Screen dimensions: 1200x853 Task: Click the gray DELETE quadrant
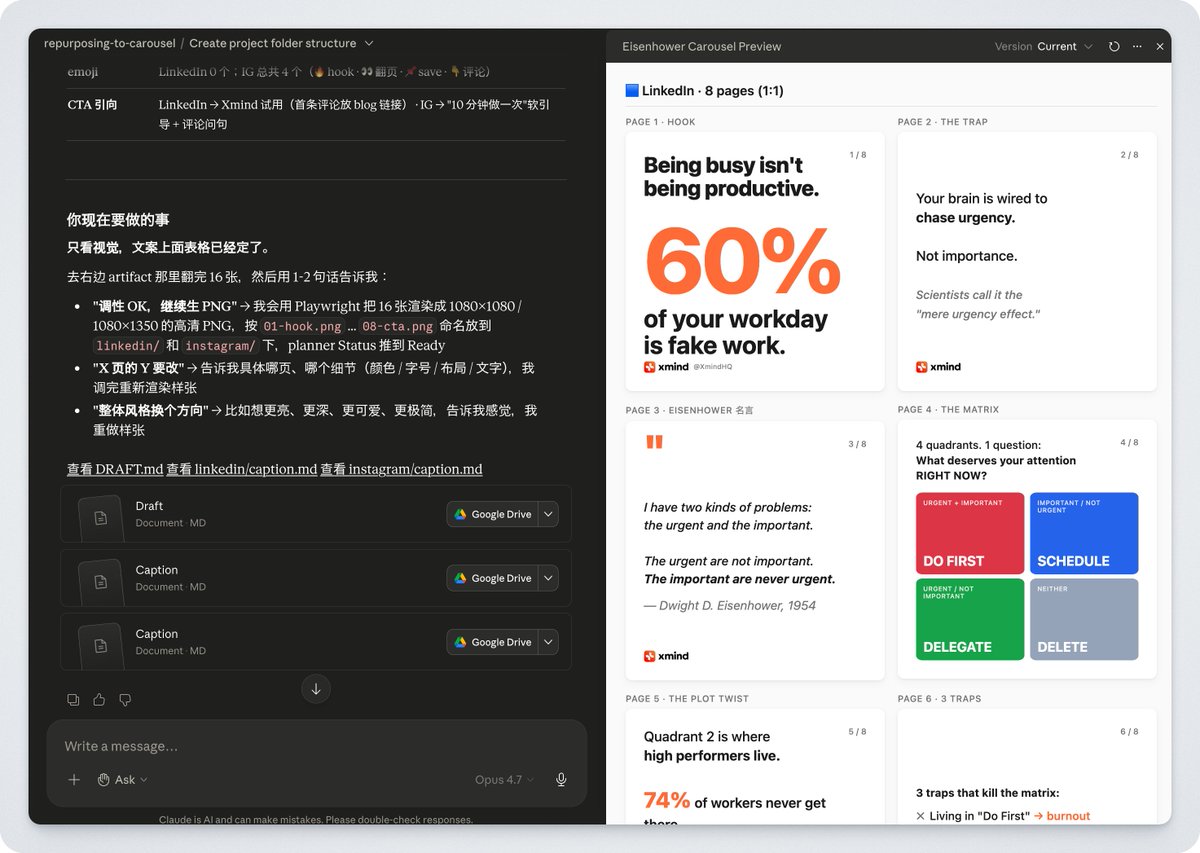pos(1084,619)
